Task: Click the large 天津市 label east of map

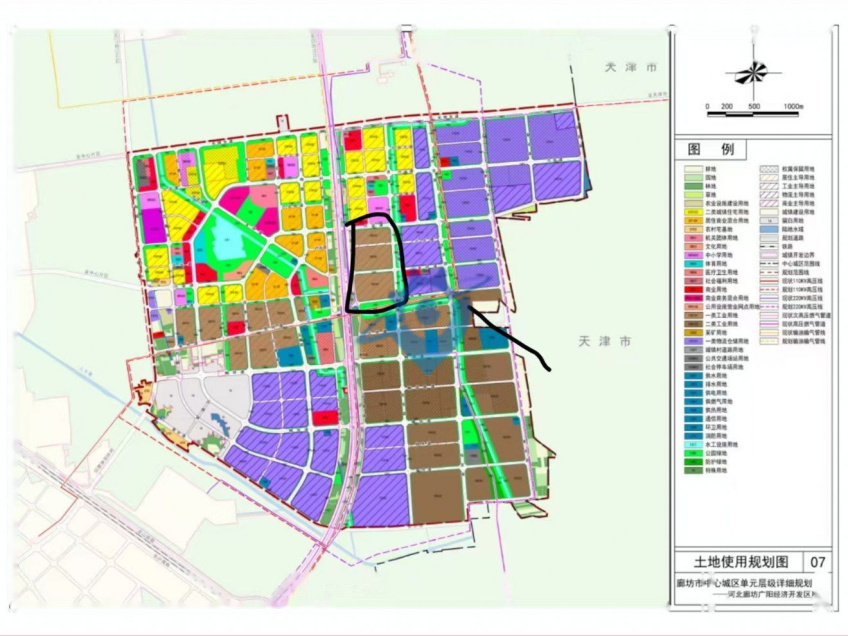Action: 604,342
